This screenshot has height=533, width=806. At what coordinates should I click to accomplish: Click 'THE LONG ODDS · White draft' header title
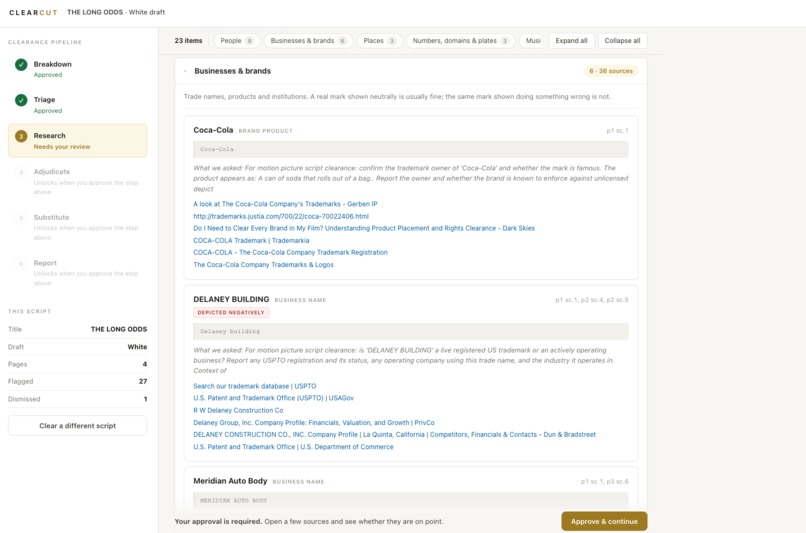point(116,12)
